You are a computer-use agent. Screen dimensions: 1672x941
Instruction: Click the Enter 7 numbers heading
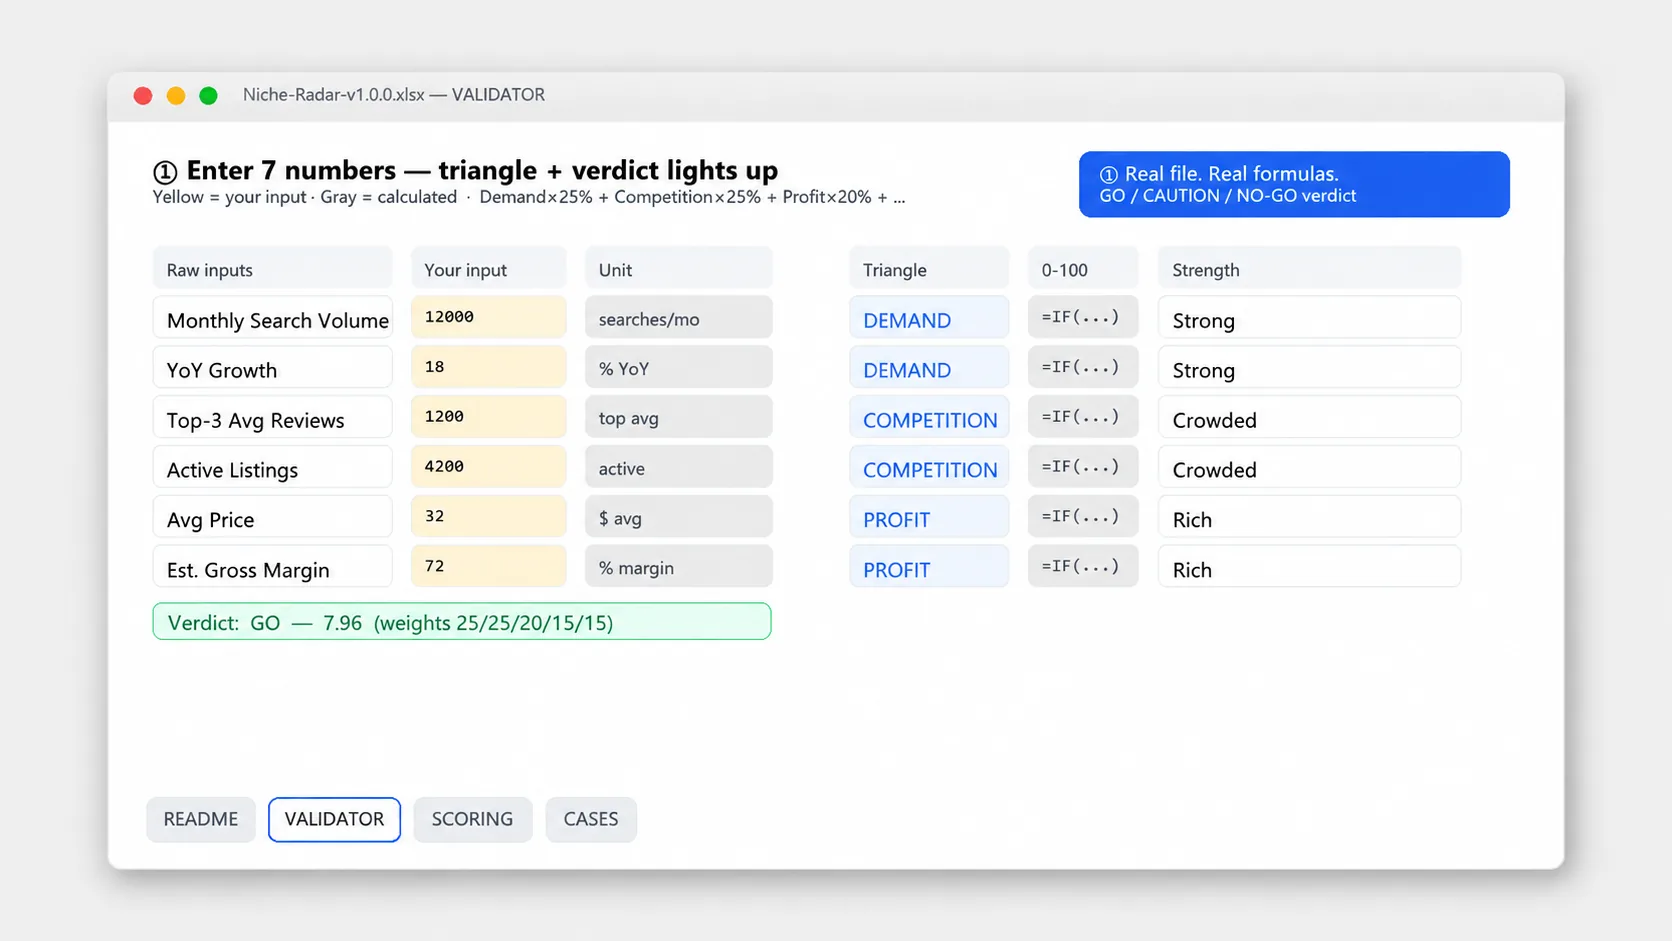tap(466, 170)
